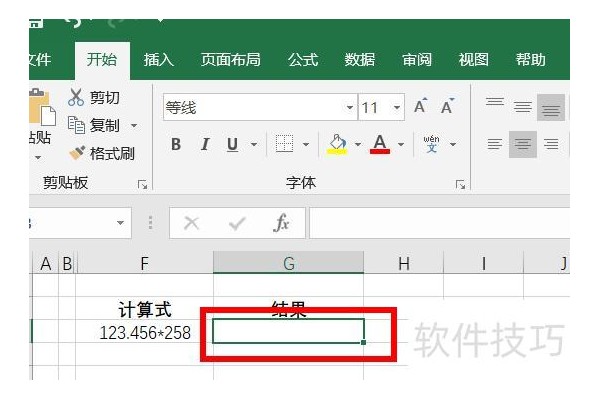Select column I header
This screenshot has height=400, width=600.
(484, 263)
